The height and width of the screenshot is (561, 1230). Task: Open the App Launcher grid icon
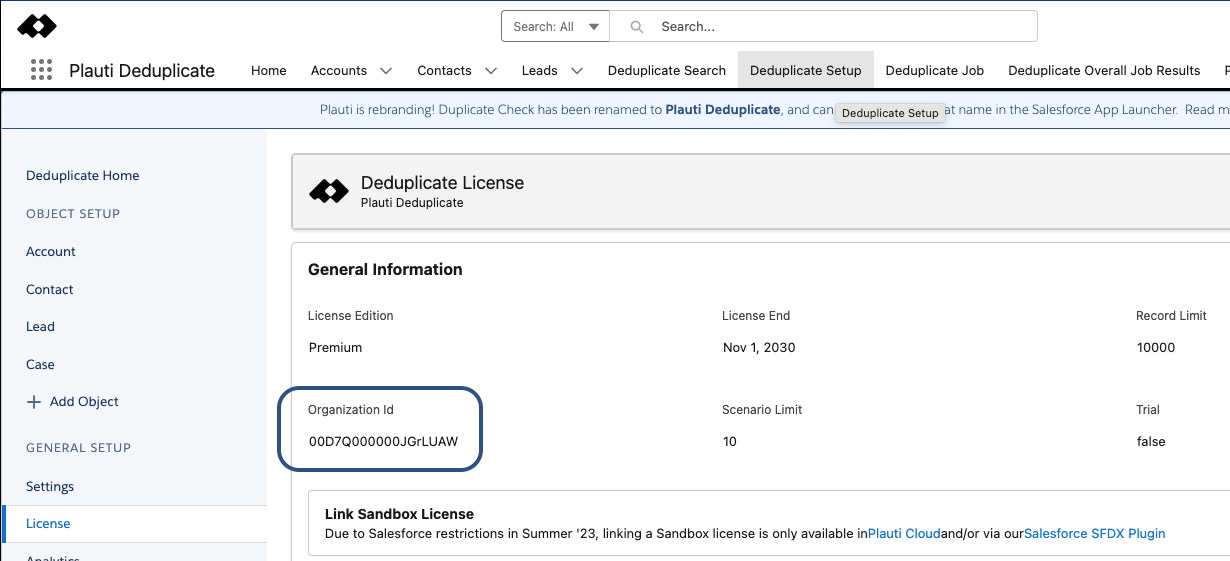41,70
